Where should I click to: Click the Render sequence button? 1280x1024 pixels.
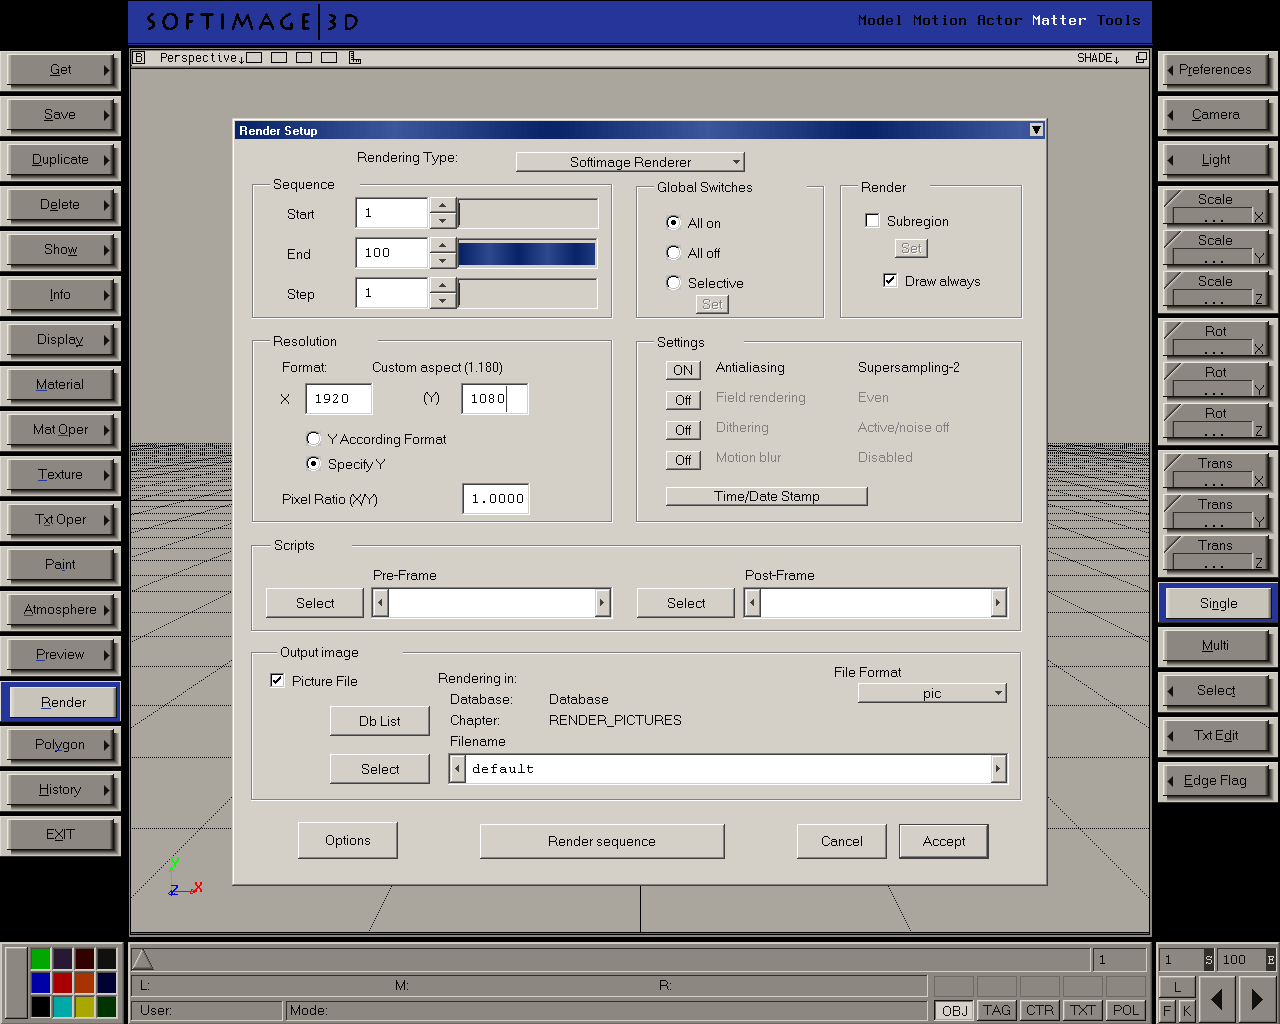[602, 841]
